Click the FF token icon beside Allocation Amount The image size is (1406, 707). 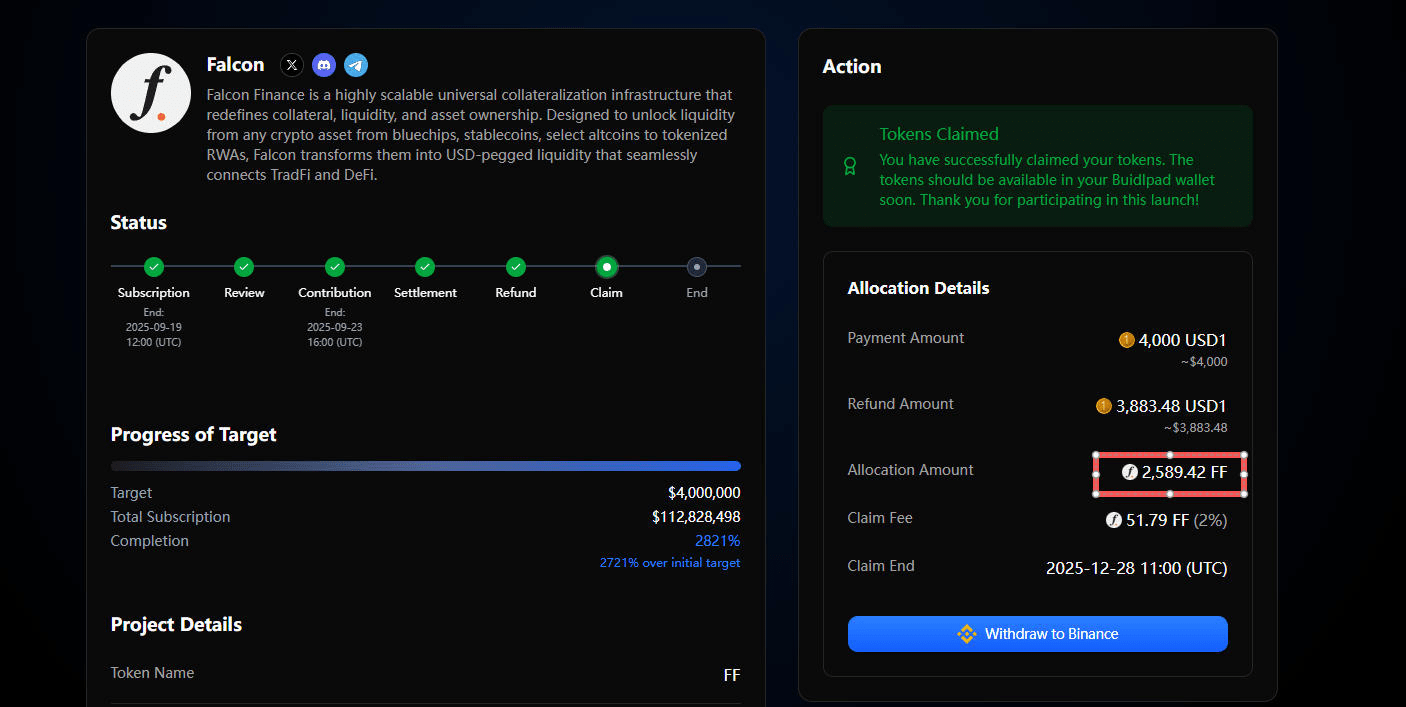(x=1130, y=472)
